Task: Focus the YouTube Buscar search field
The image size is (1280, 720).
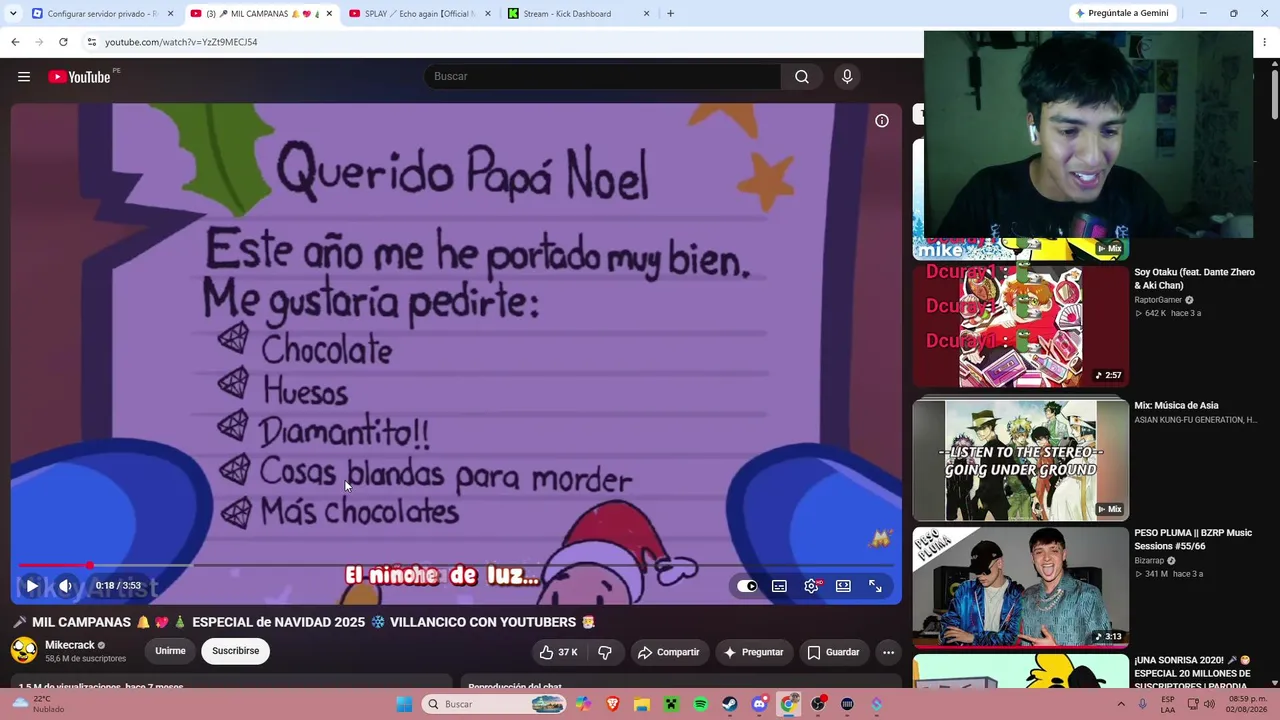Action: (603, 77)
